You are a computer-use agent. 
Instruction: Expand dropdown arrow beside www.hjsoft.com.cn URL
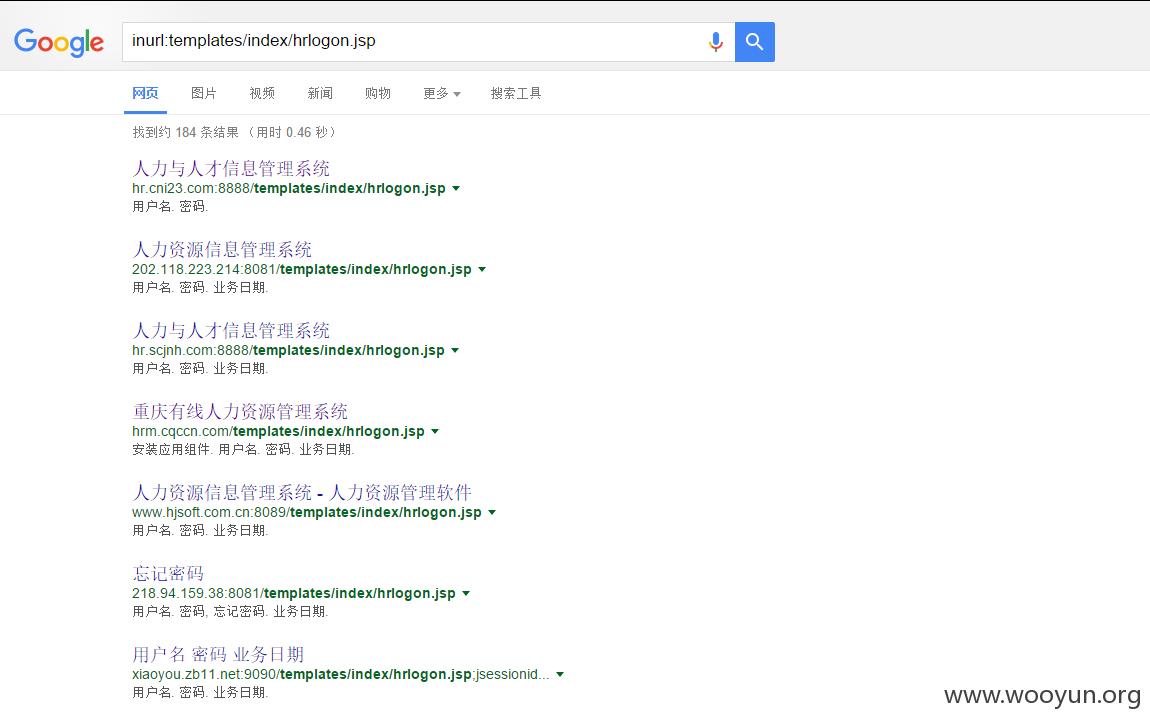coord(492,513)
